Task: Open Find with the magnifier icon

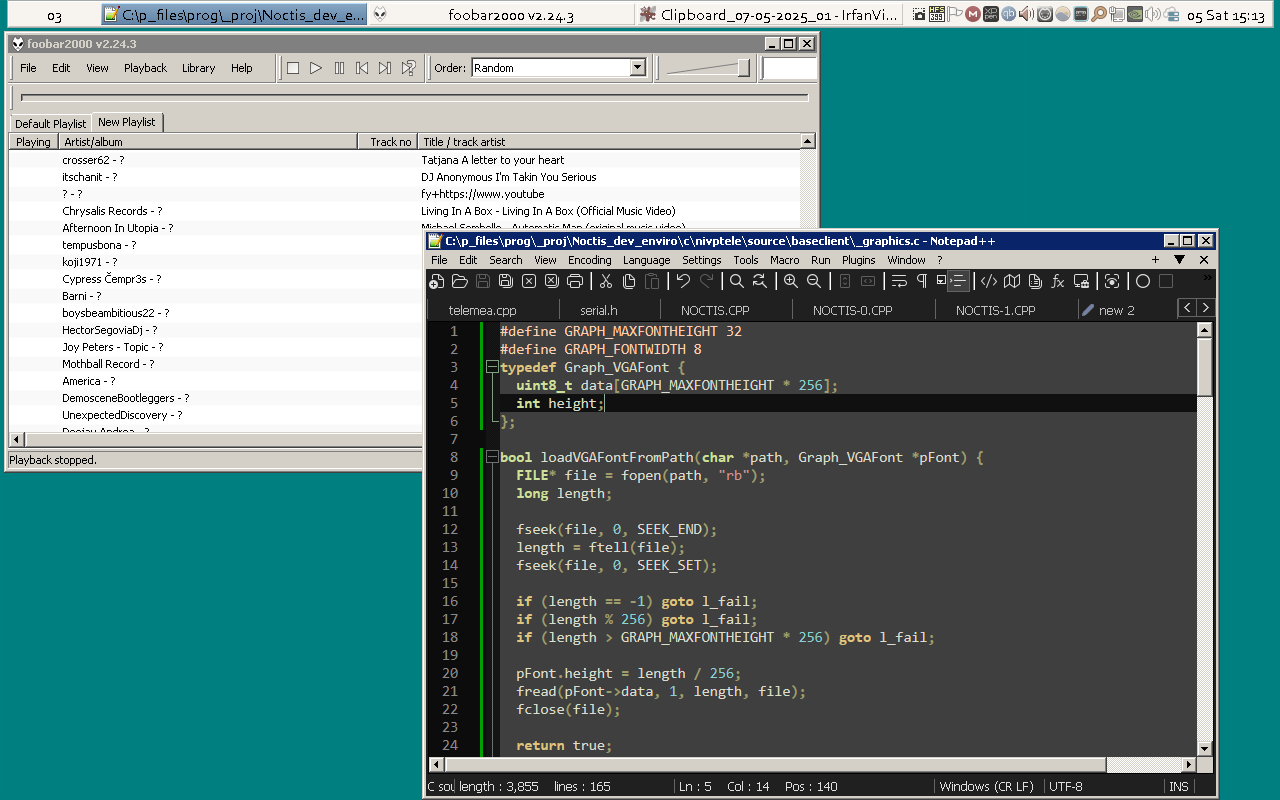Action: 737,282
